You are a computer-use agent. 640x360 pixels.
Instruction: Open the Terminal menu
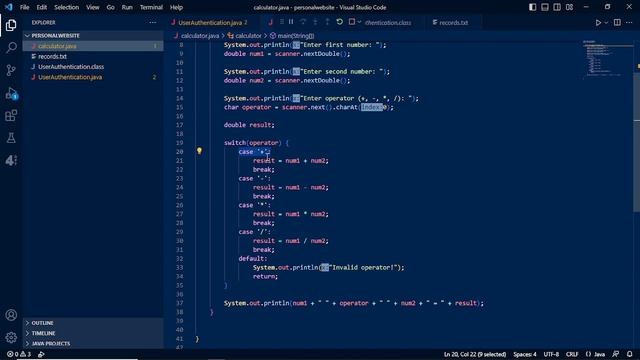point(151,7)
